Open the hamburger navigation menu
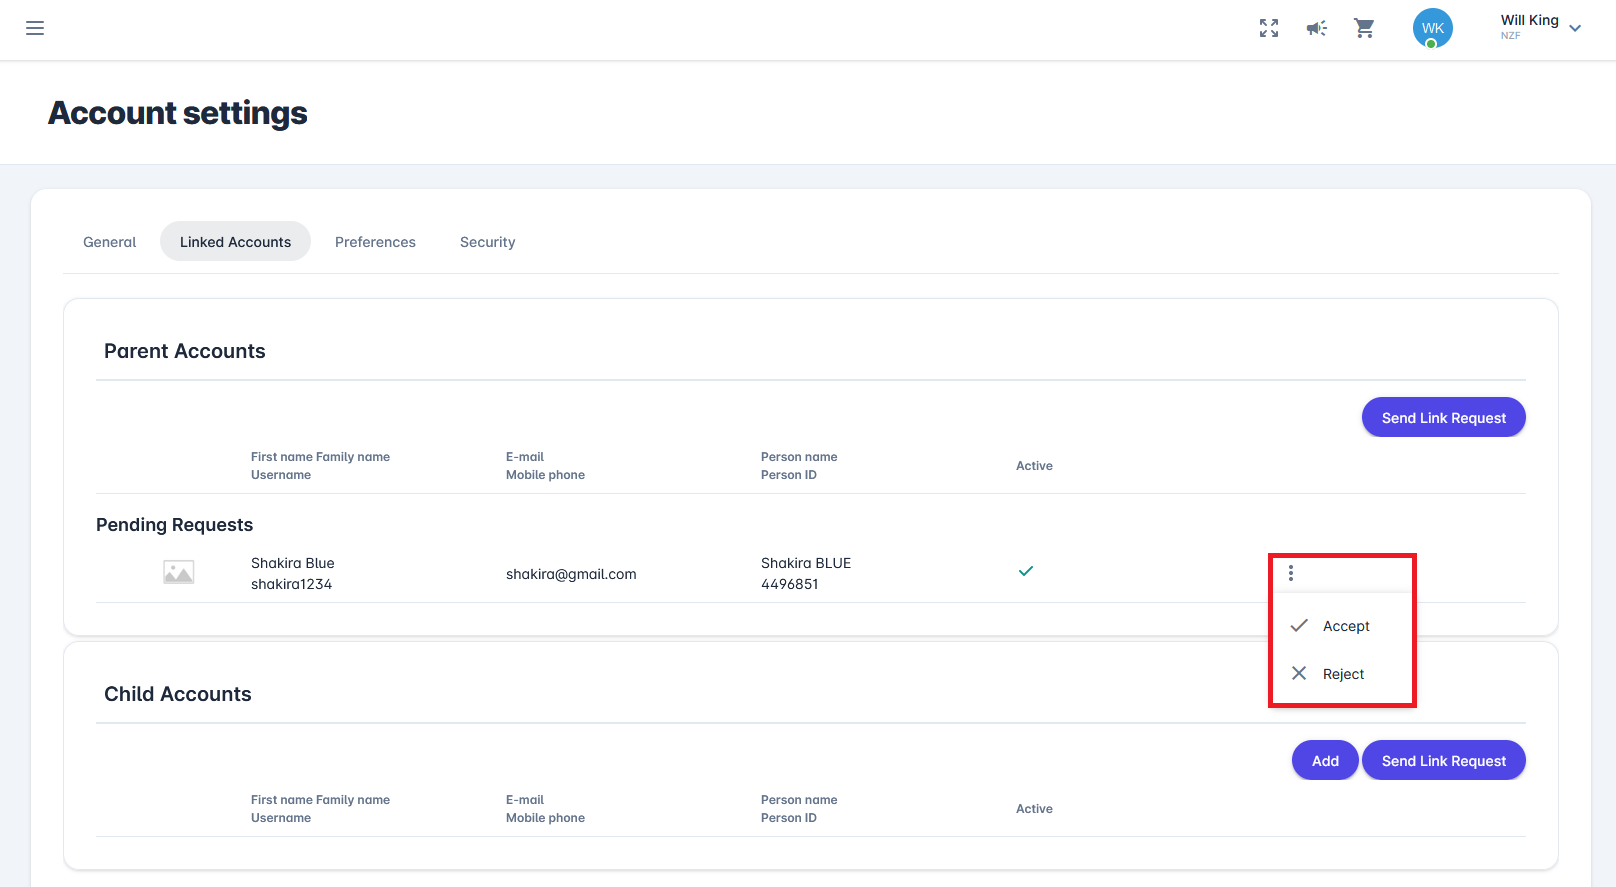 click(x=35, y=28)
